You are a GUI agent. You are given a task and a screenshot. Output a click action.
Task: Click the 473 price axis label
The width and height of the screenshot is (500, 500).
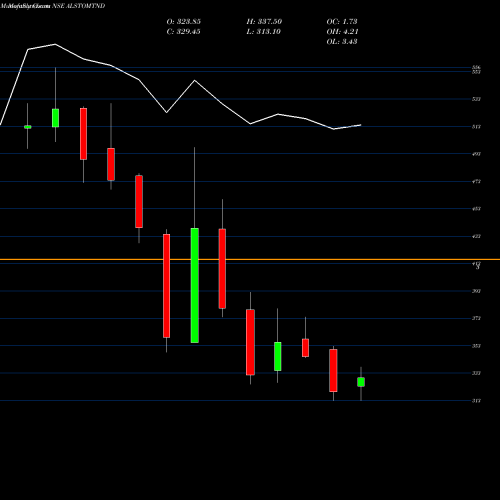(476, 182)
